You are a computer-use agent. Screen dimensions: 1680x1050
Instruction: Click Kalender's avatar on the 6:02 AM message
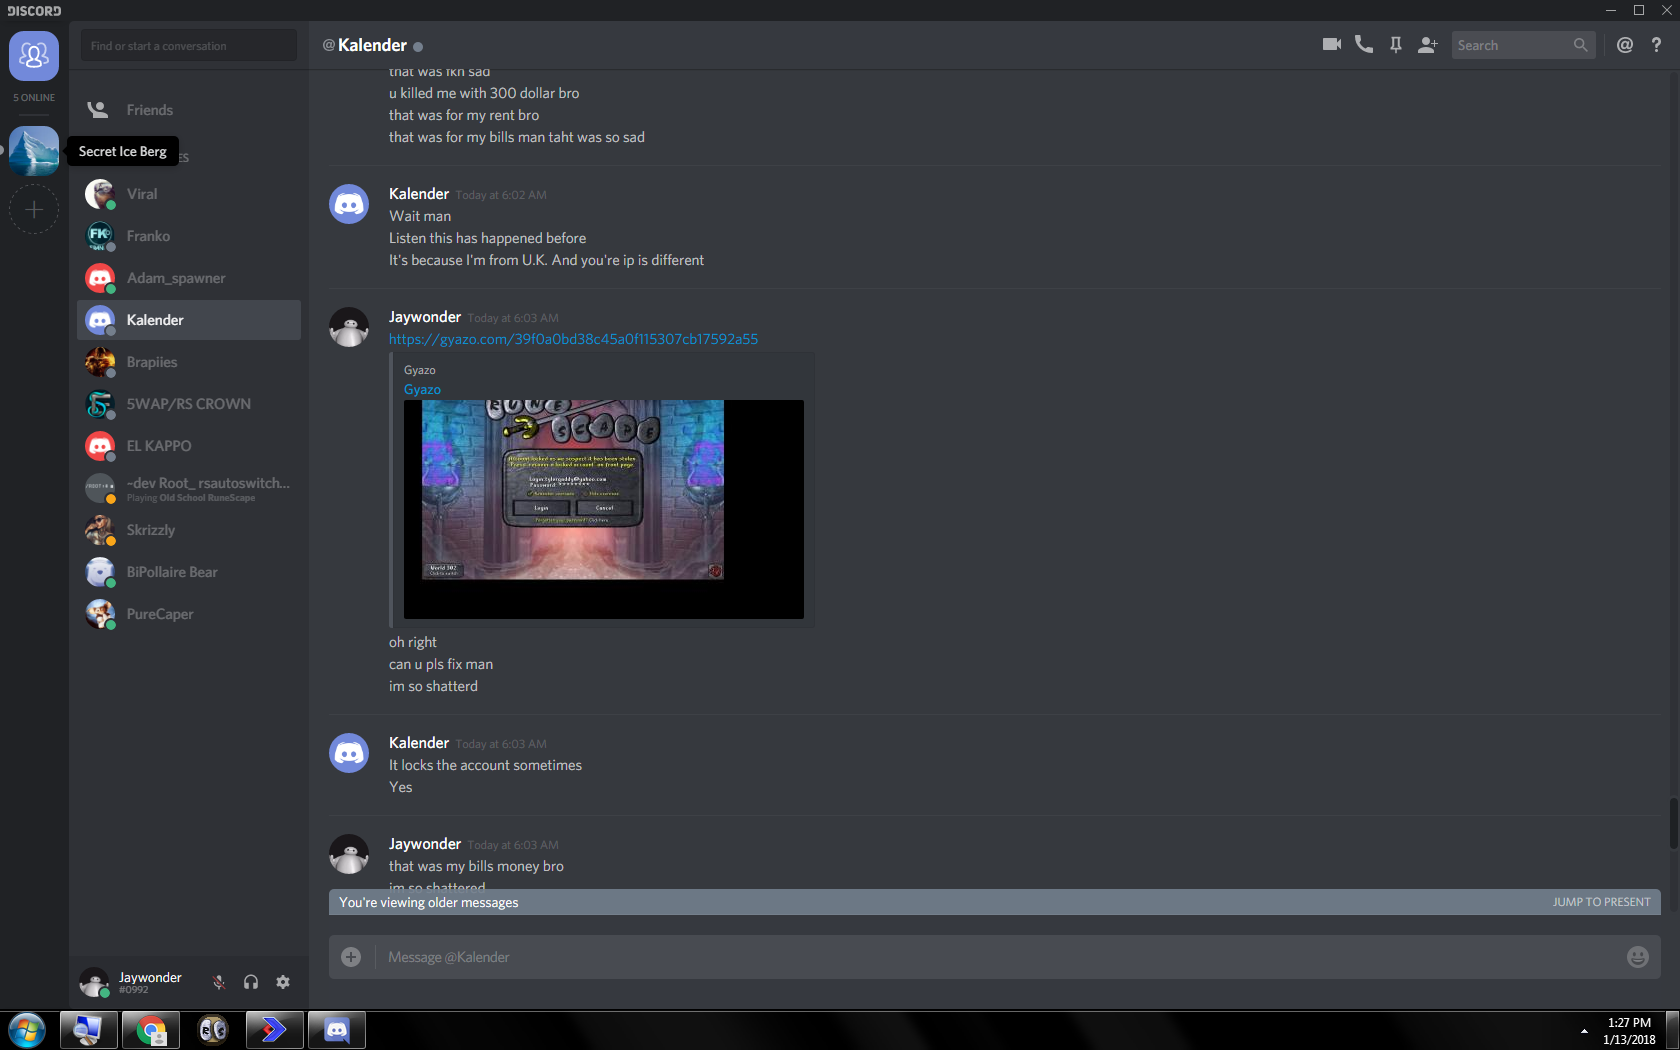(349, 204)
